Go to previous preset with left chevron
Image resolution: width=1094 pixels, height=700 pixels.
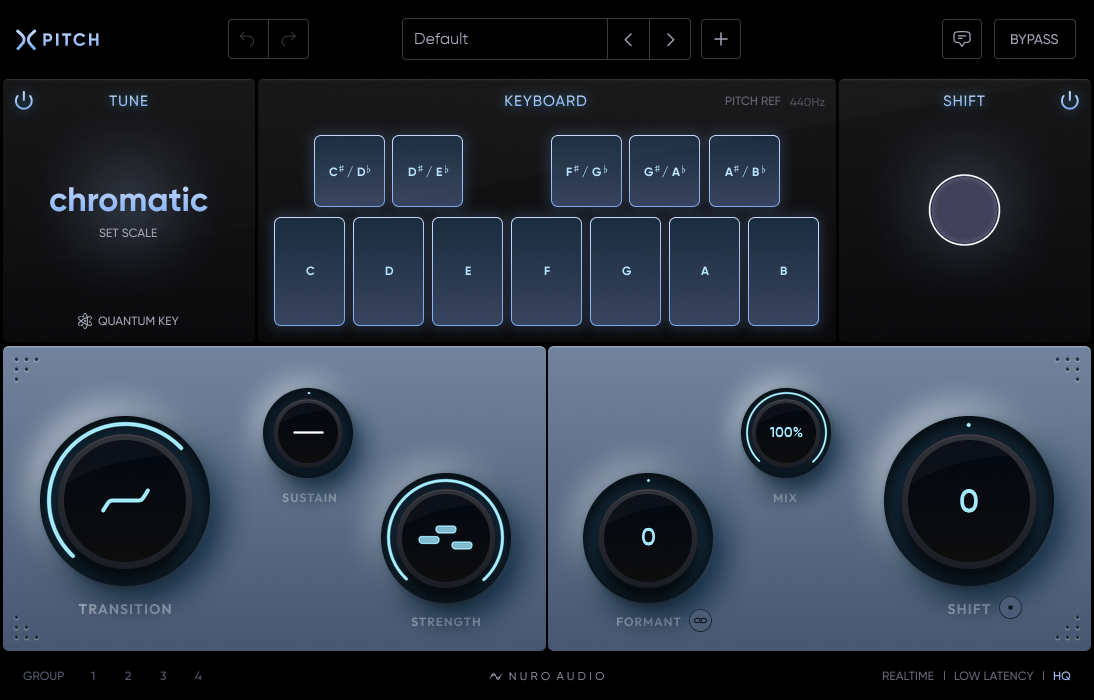click(x=628, y=39)
